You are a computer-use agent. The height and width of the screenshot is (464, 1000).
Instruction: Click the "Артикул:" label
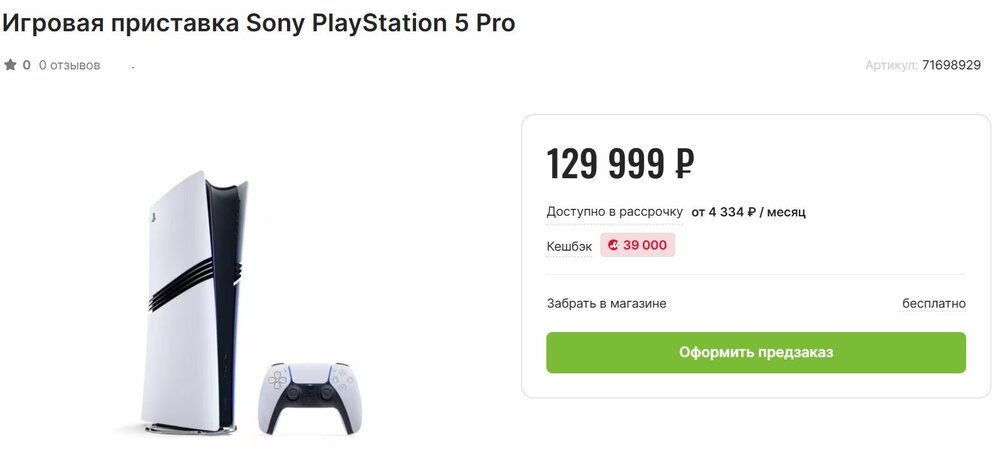click(891, 65)
